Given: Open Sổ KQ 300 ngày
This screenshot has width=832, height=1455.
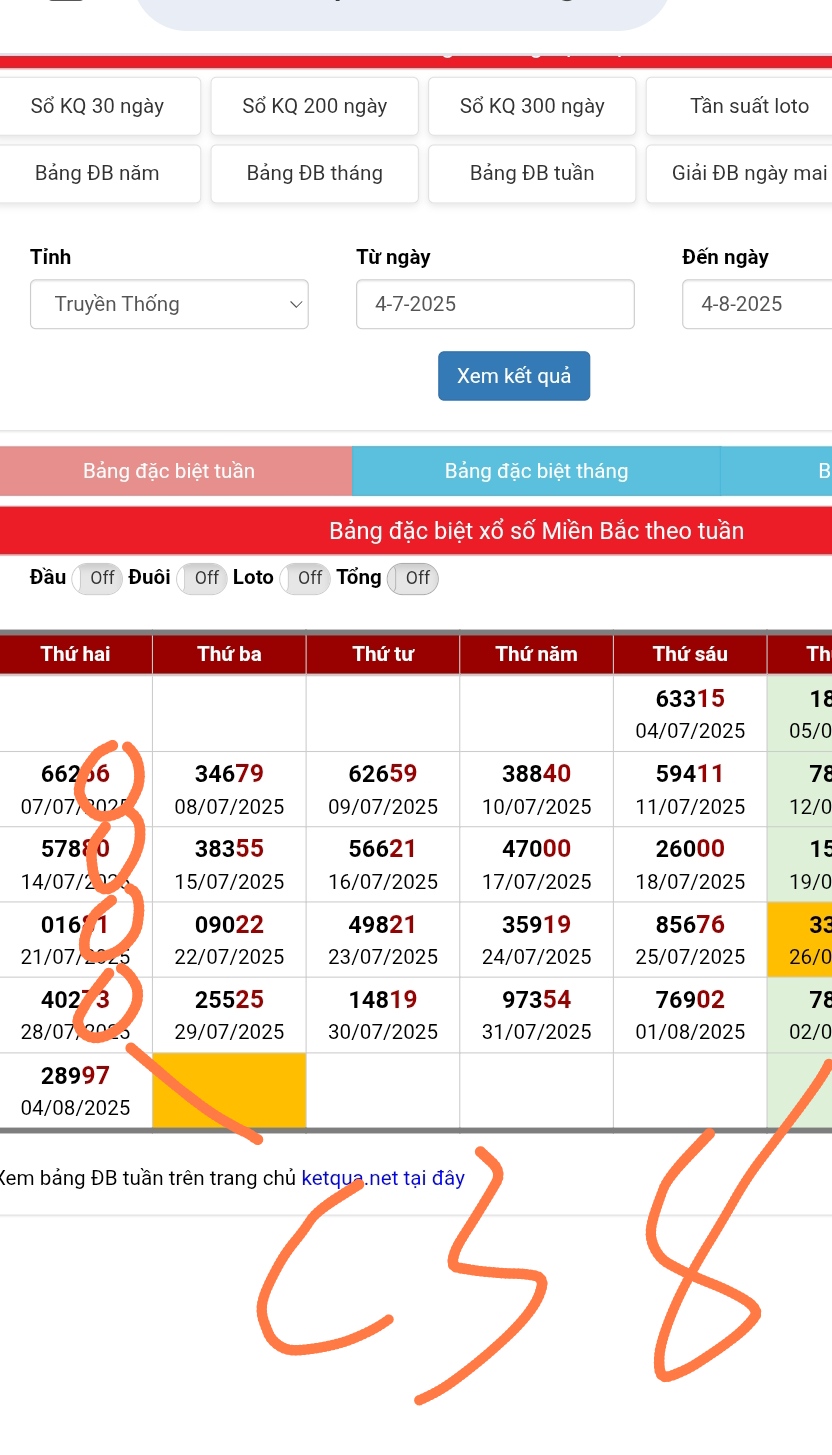Looking at the screenshot, I should tap(532, 106).
